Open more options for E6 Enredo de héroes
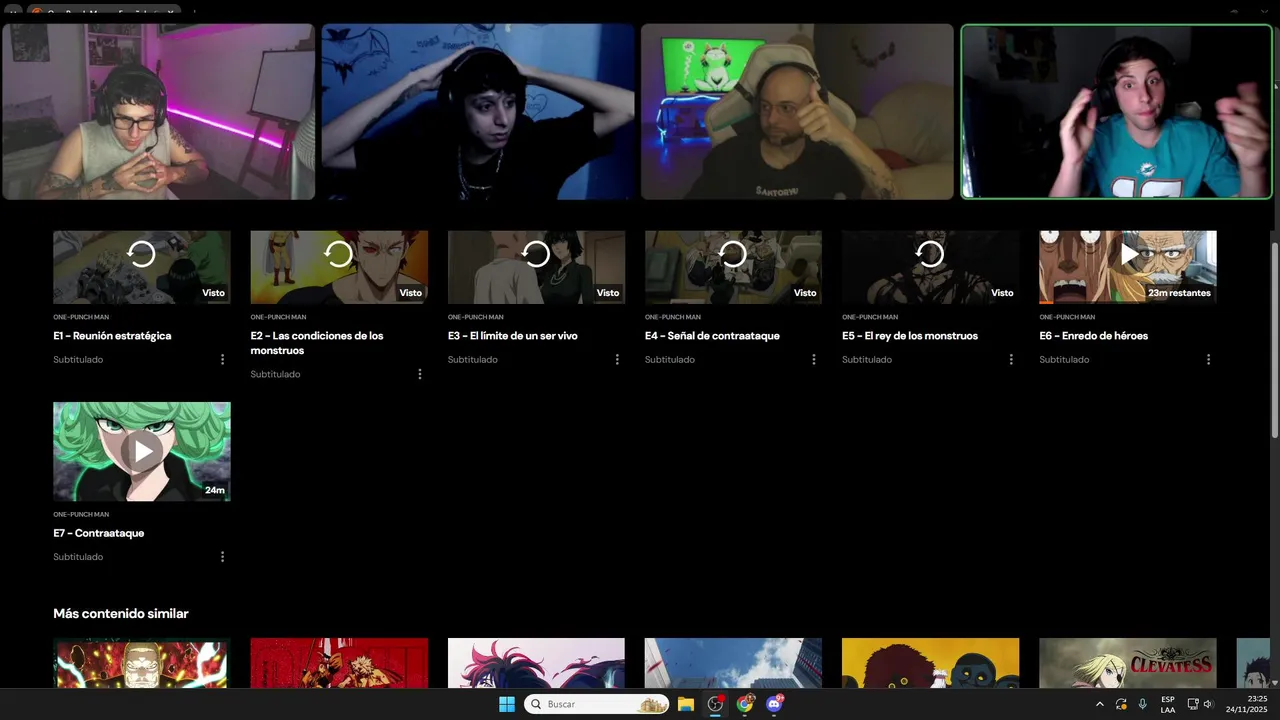Screen dimensions: 1280x720 1208,359
